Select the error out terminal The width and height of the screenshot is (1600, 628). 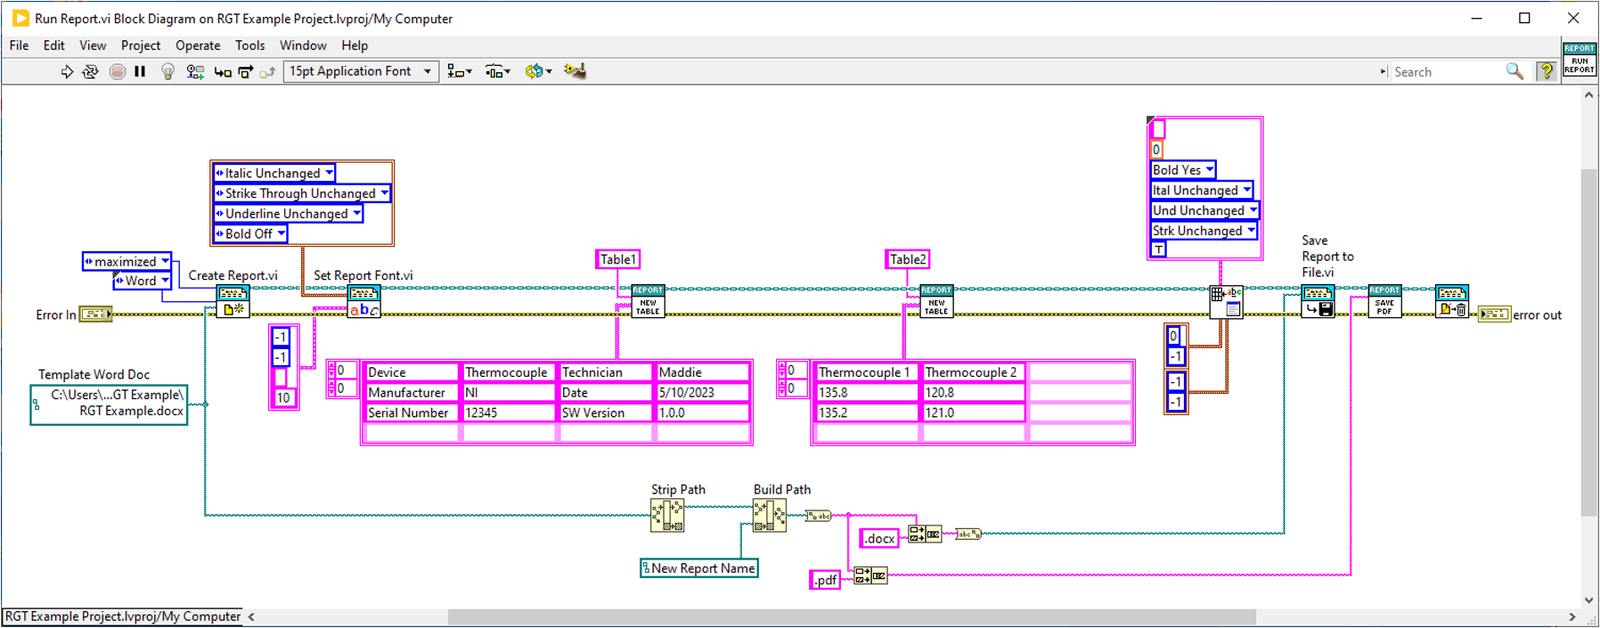[x=1494, y=314]
